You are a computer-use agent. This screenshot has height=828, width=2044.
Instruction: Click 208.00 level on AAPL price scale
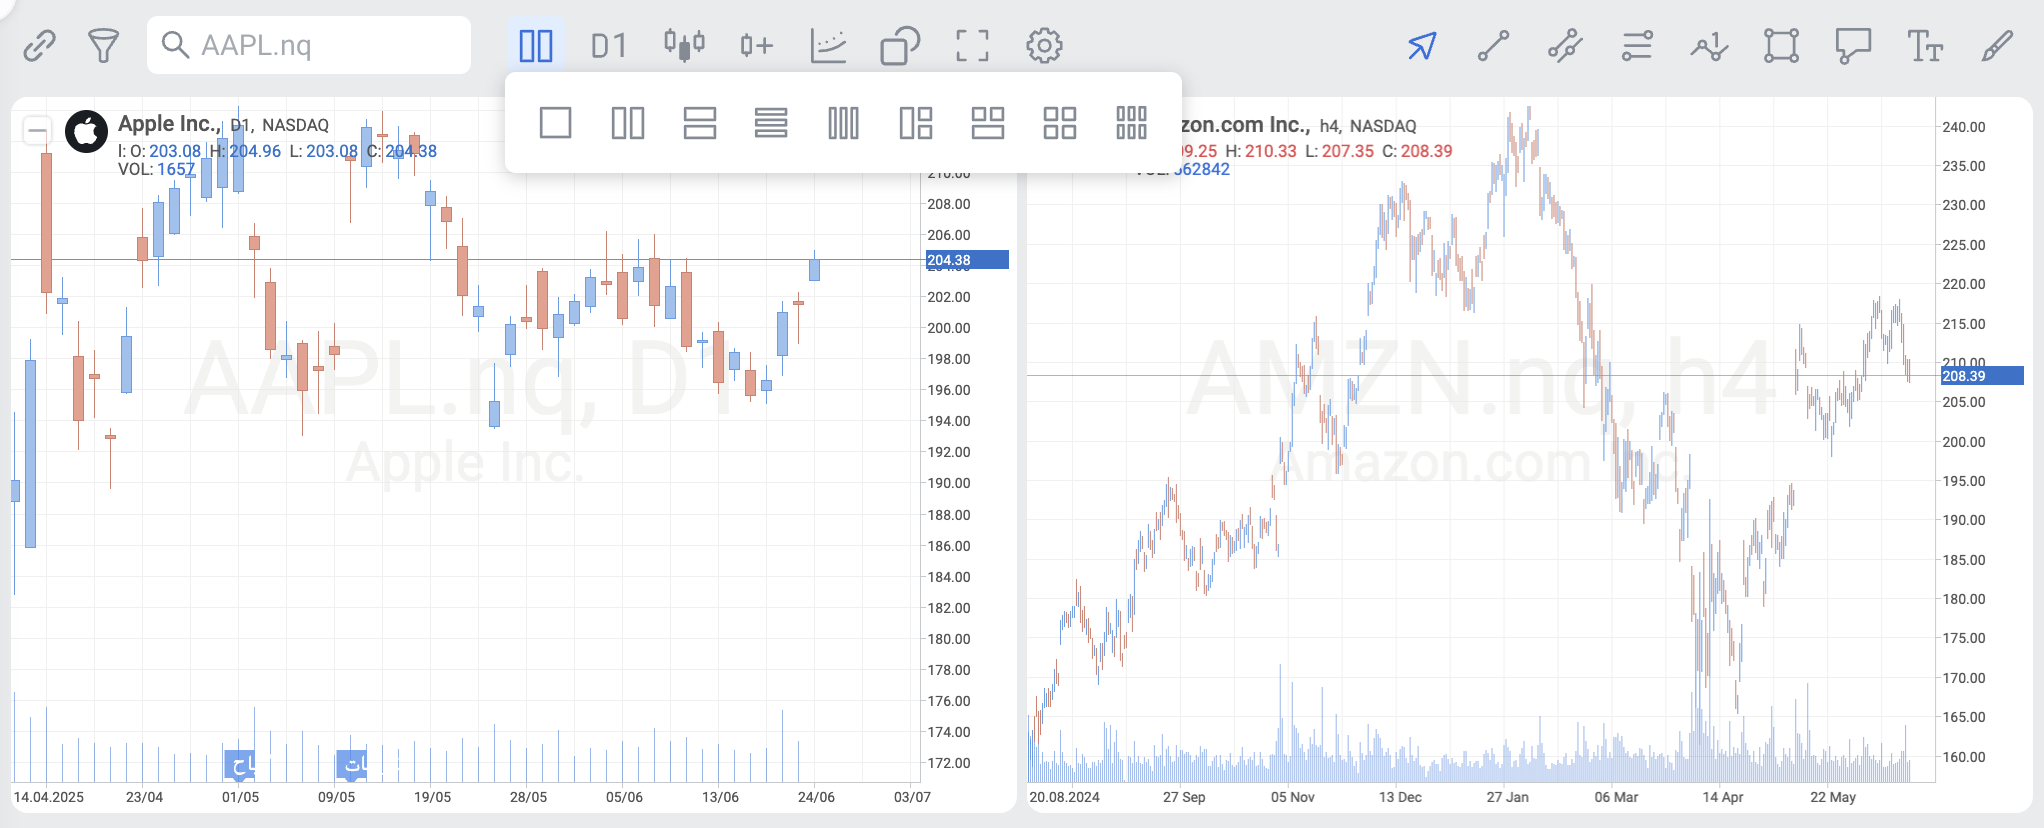pyautogui.click(x=949, y=204)
